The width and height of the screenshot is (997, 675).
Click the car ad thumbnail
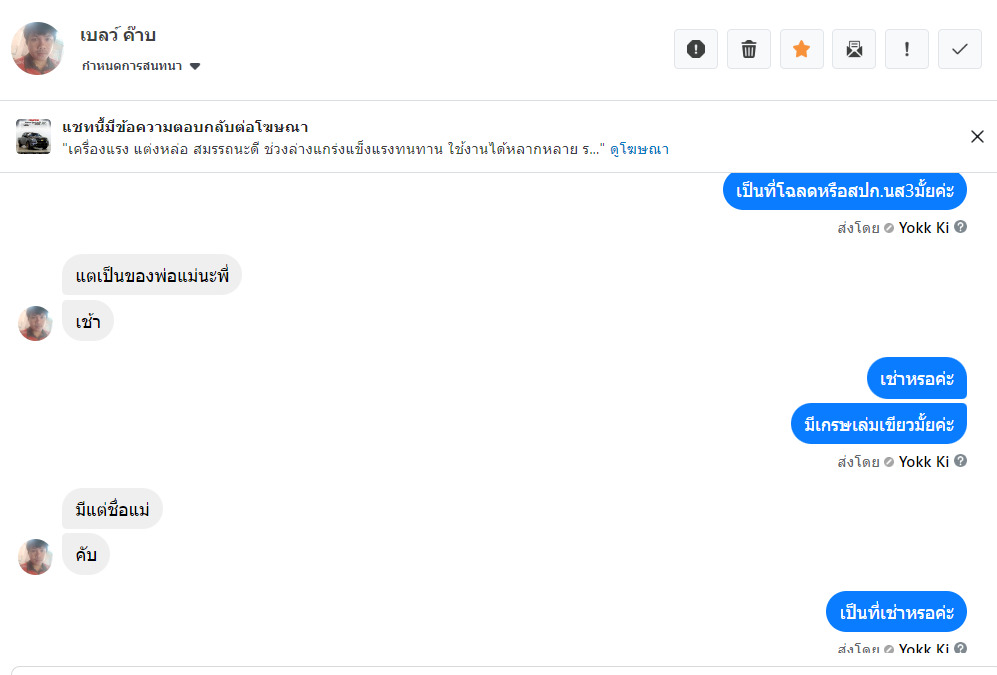point(33,137)
